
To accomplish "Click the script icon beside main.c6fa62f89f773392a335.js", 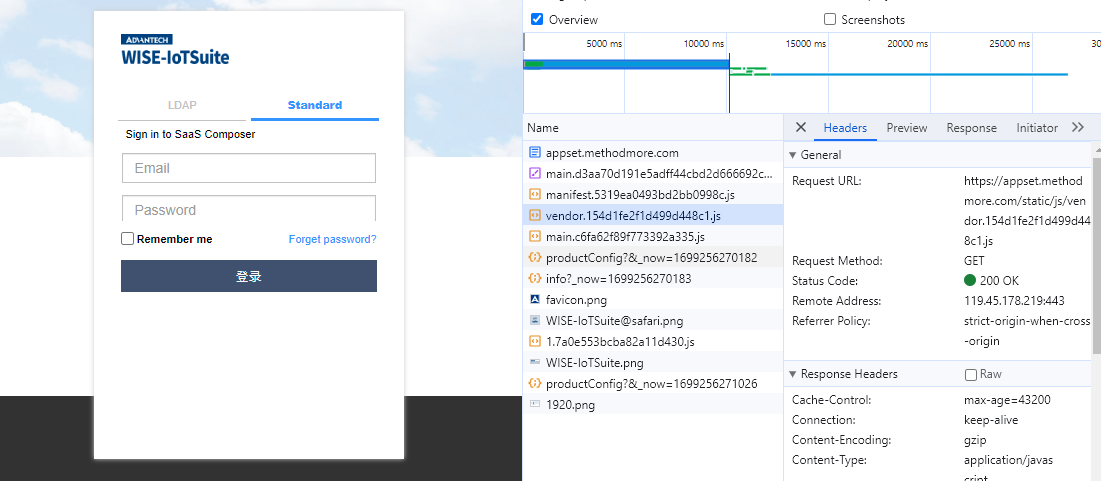I will click(534, 237).
